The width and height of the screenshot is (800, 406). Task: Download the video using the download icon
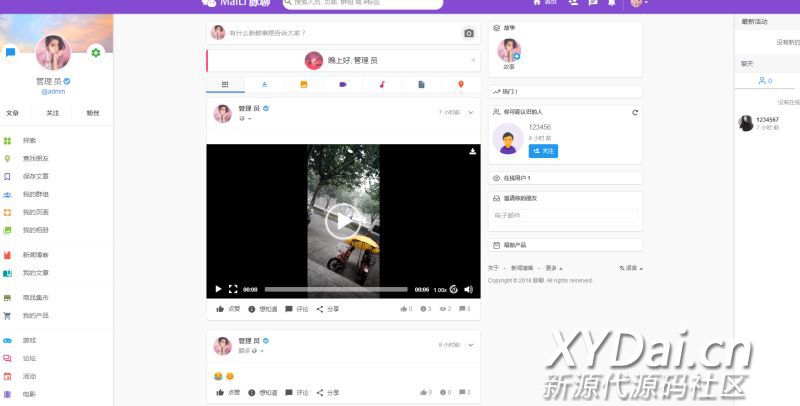472,151
